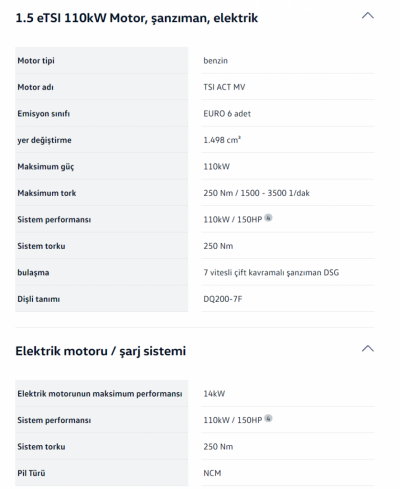
Task: Click the Elektrik motorunun maksimum performansı label
Action: (100, 394)
